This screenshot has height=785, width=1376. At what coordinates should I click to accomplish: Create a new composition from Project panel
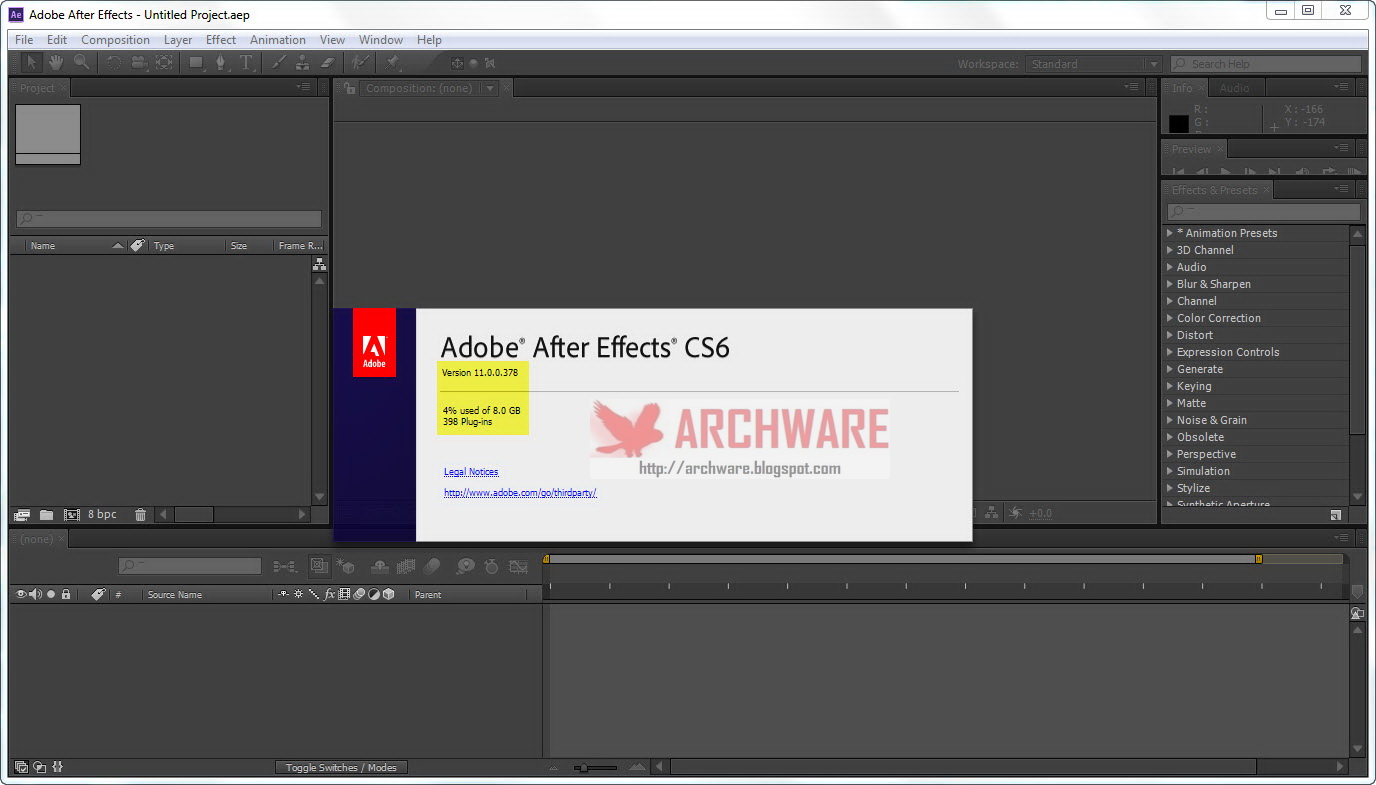[x=72, y=515]
